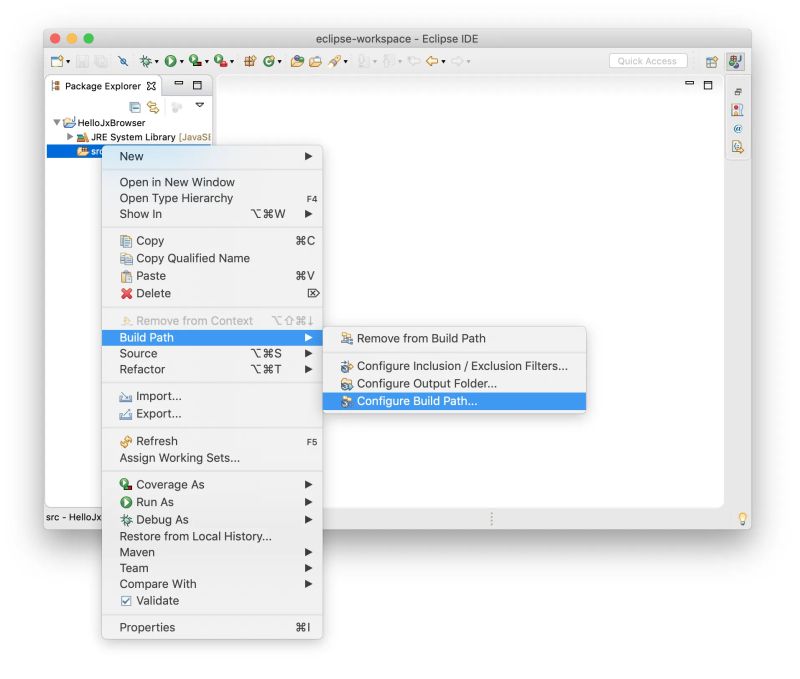Open the New wizard toolbar icon
The image size is (800, 679).
[x=56, y=61]
